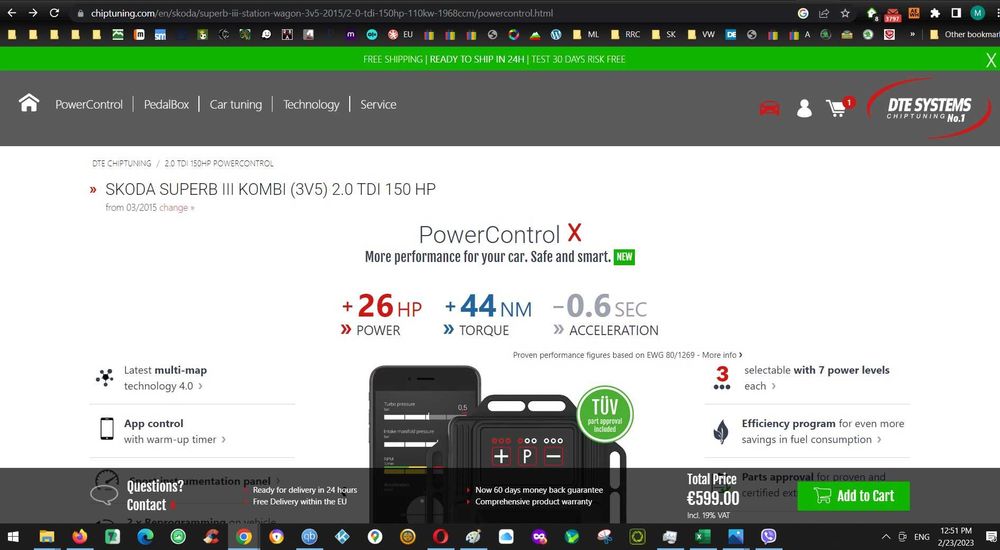
Task: Click the 2.0 TDI 150HP POWERCONTROL breadcrumb
Action: (x=219, y=163)
